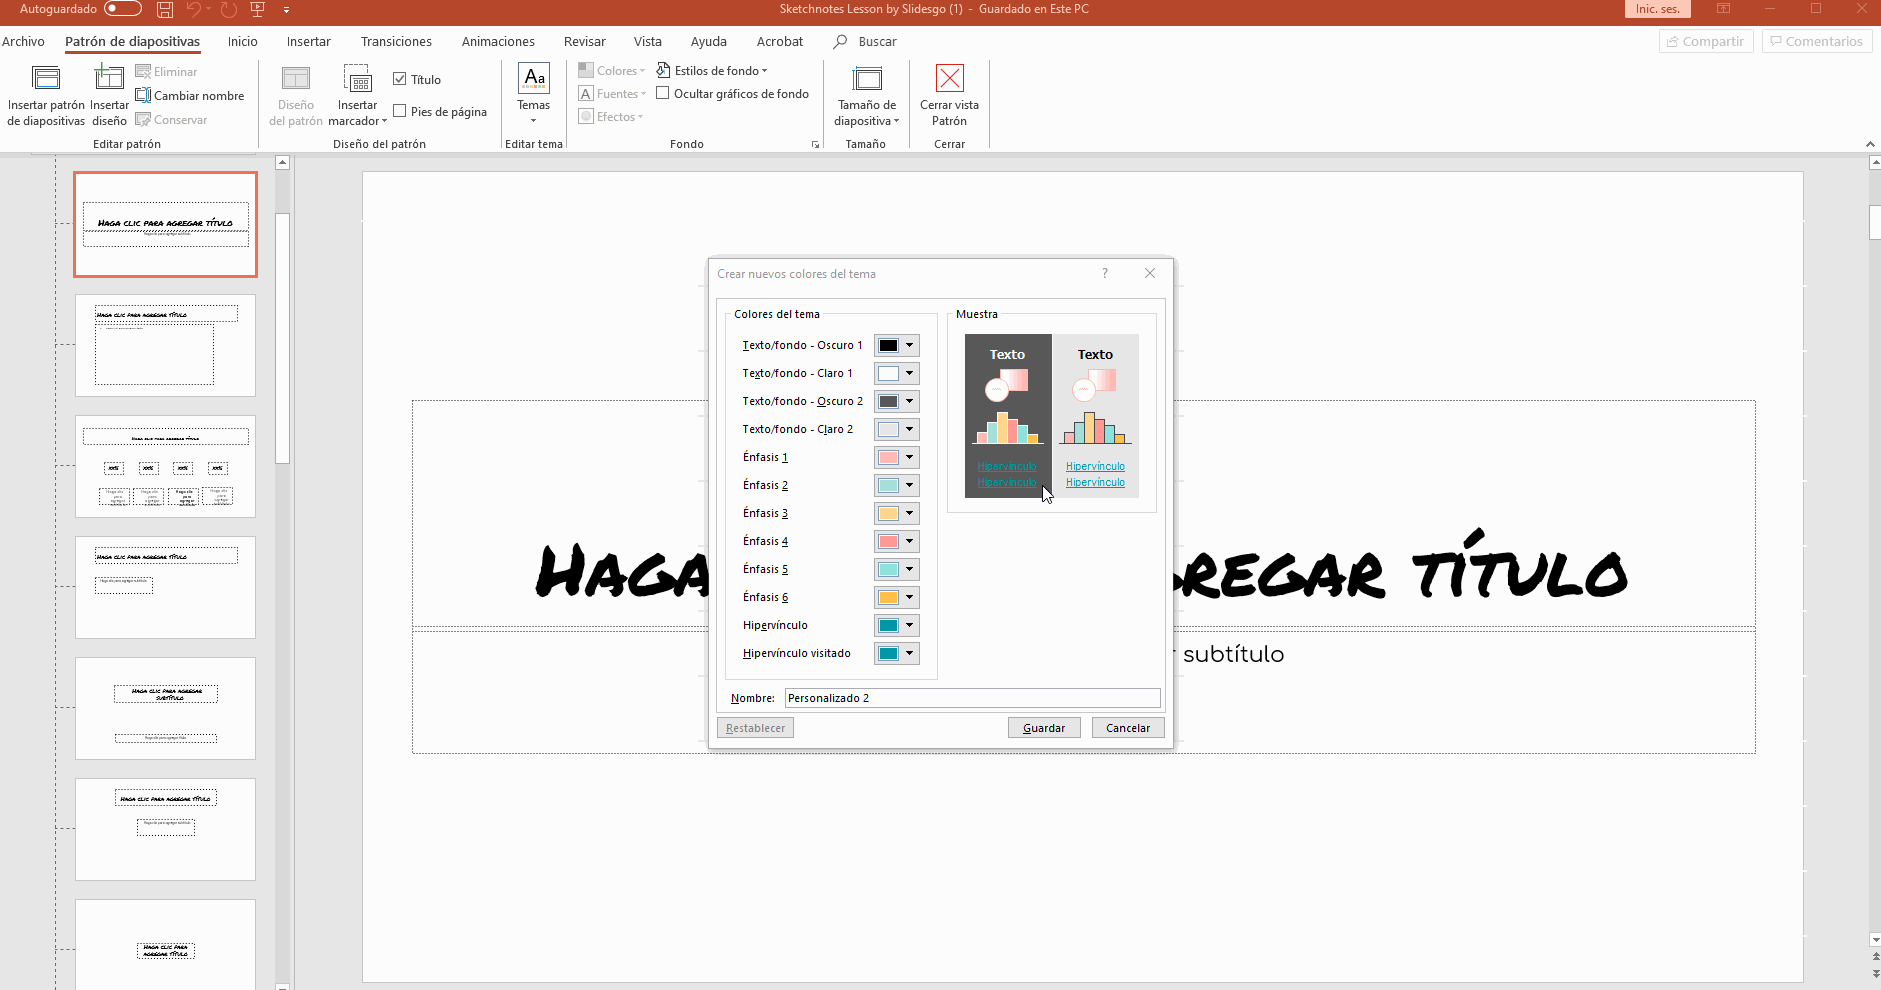Open Texto/fondo - Oscuro 1 color dropdown
The width and height of the screenshot is (1881, 990).
897,345
